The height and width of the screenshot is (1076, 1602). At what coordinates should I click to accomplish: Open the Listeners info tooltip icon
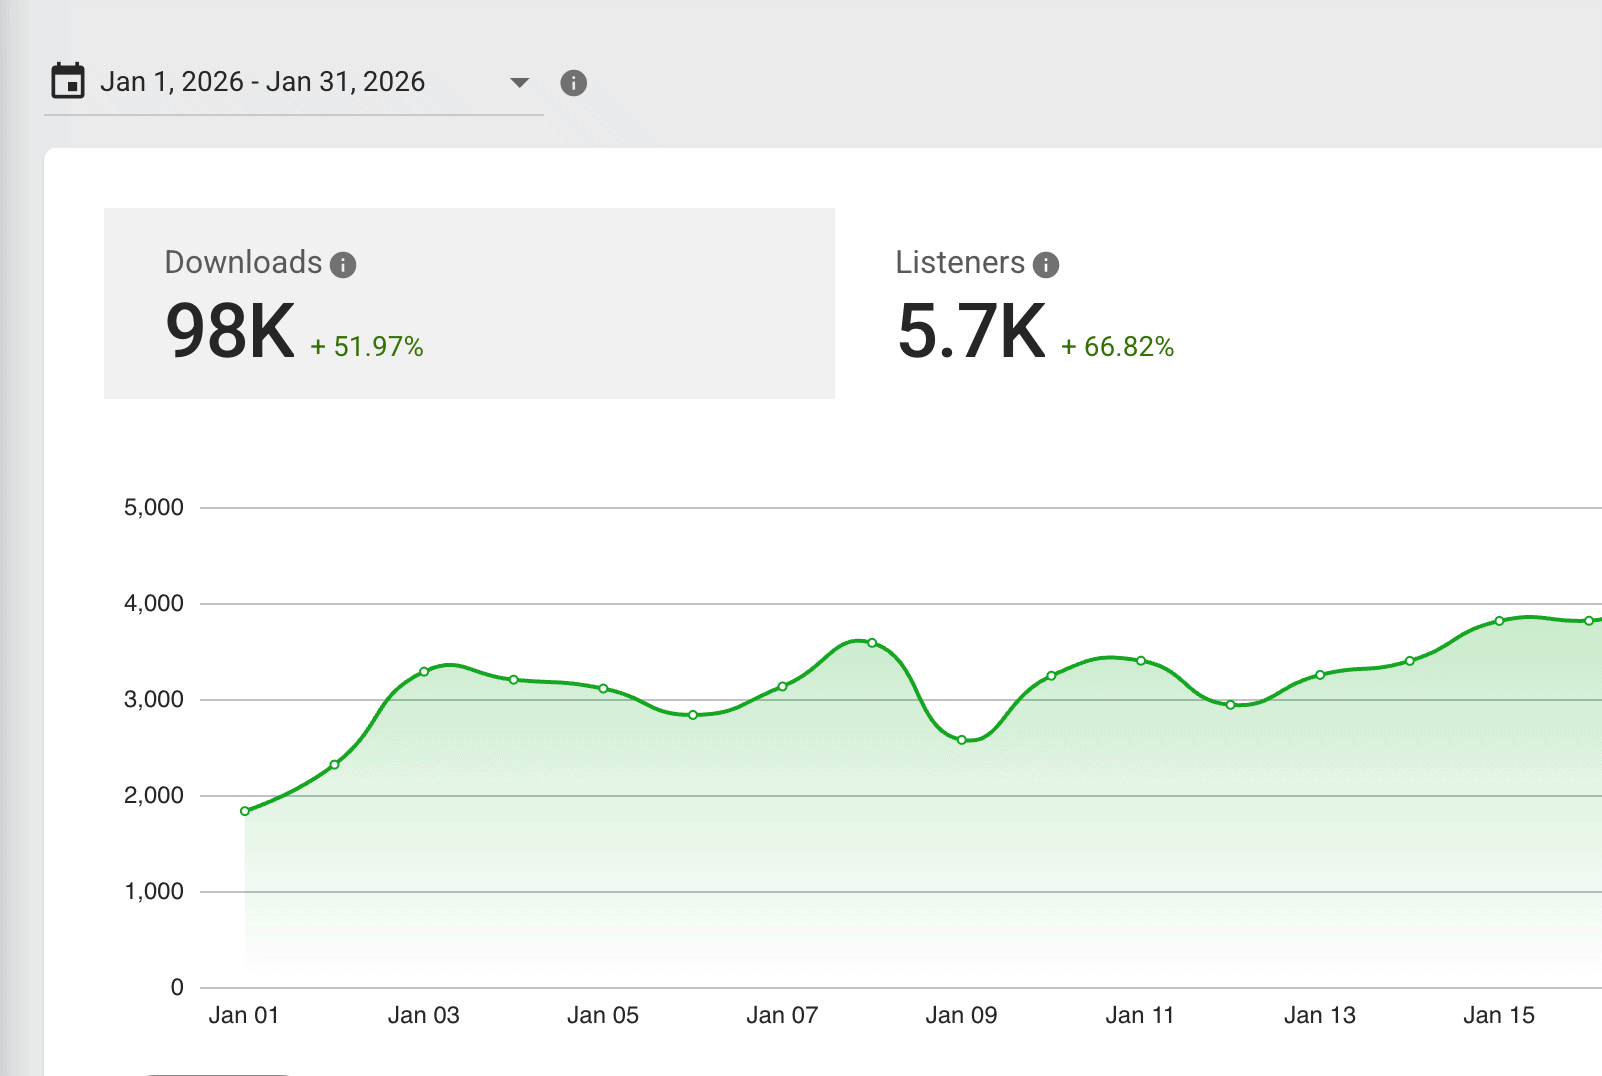click(x=1046, y=265)
